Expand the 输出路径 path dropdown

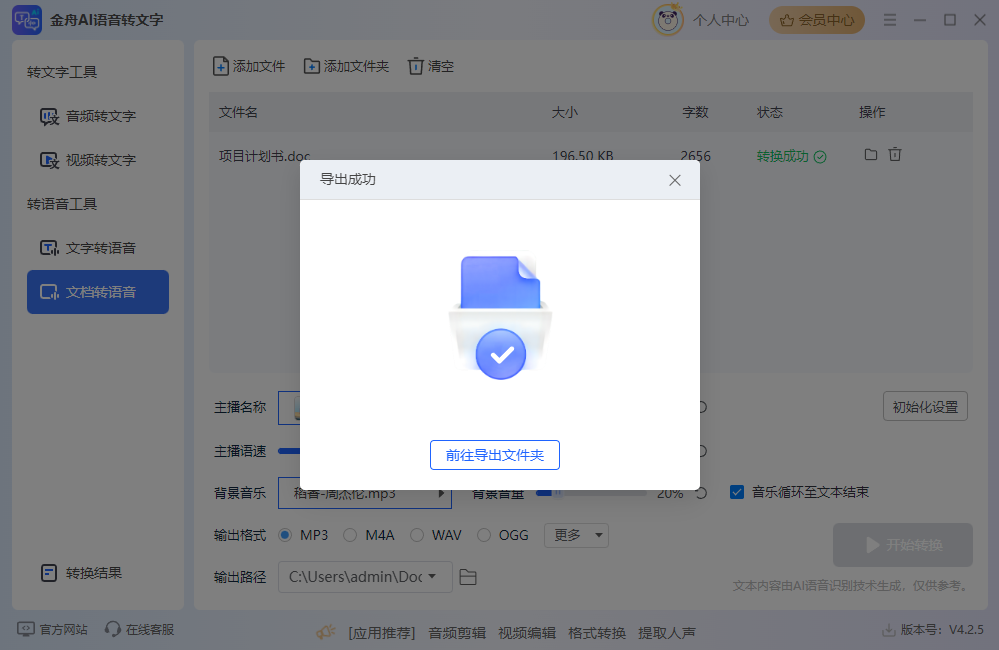(x=432, y=577)
